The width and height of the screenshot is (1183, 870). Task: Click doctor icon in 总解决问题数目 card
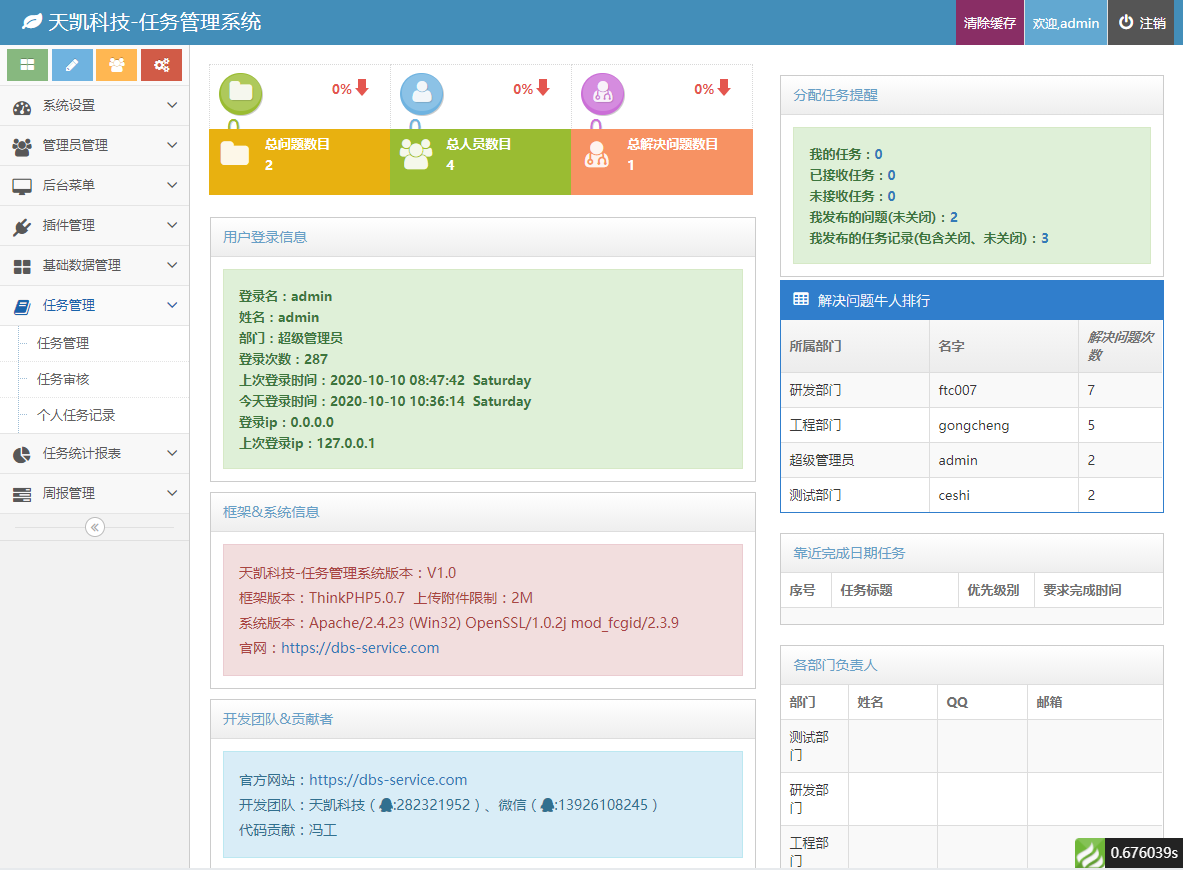[597, 154]
